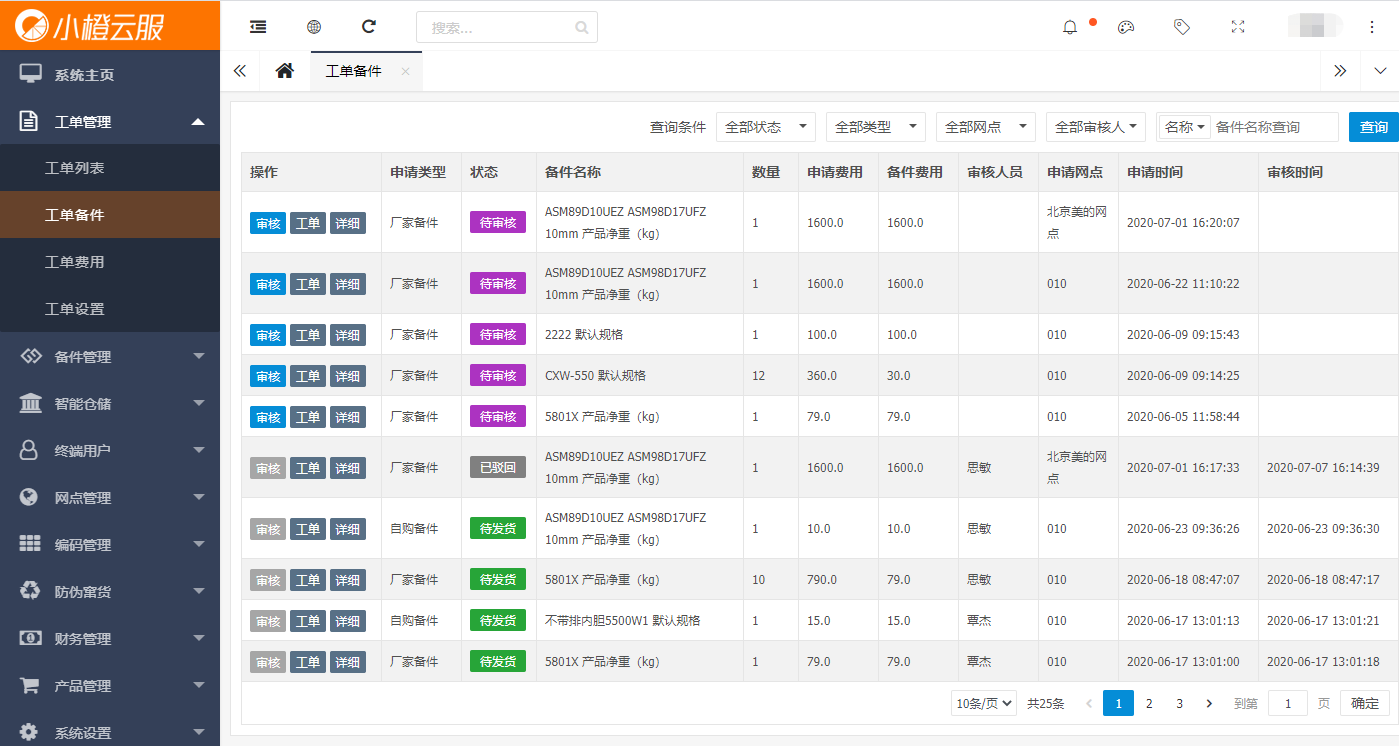Click the 确定 pagination button
This screenshot has width=1399, height=746.
pos(1365,703)
